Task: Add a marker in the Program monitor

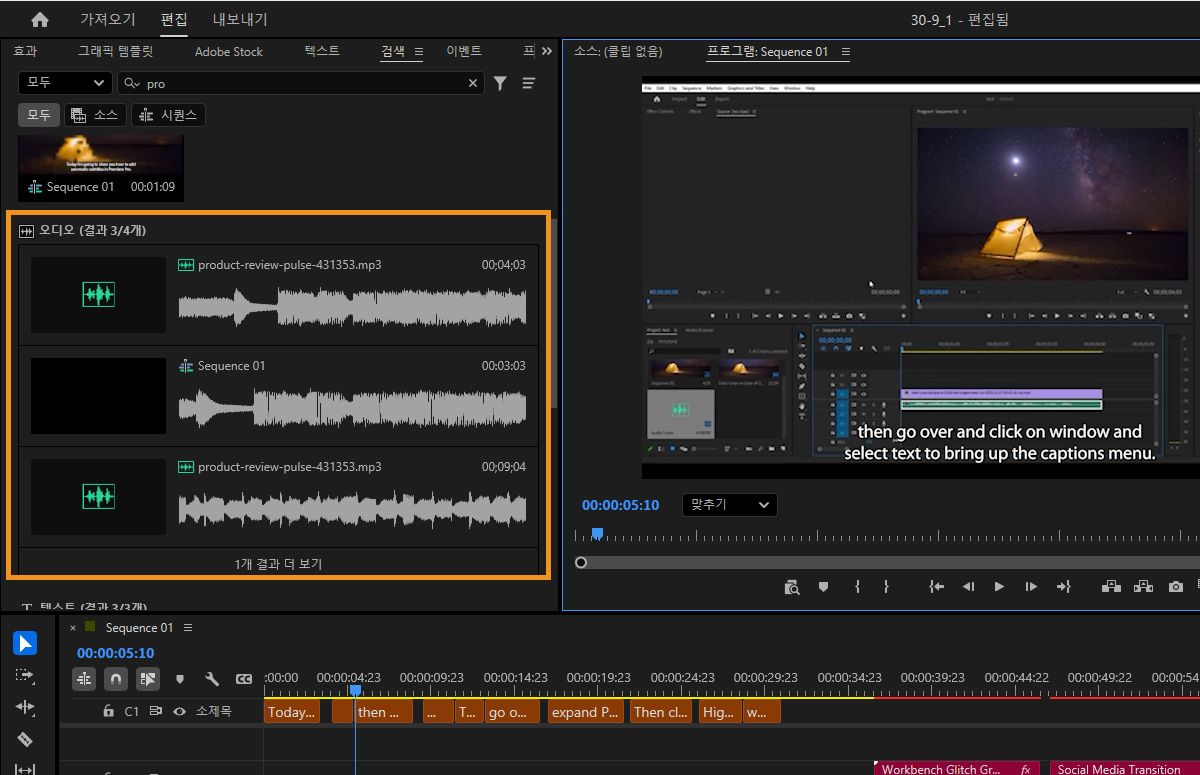Action: tap(823, 587)
